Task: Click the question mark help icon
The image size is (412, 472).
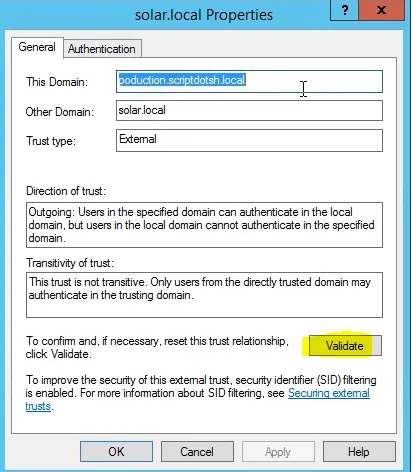Action: tap(345, 10)
